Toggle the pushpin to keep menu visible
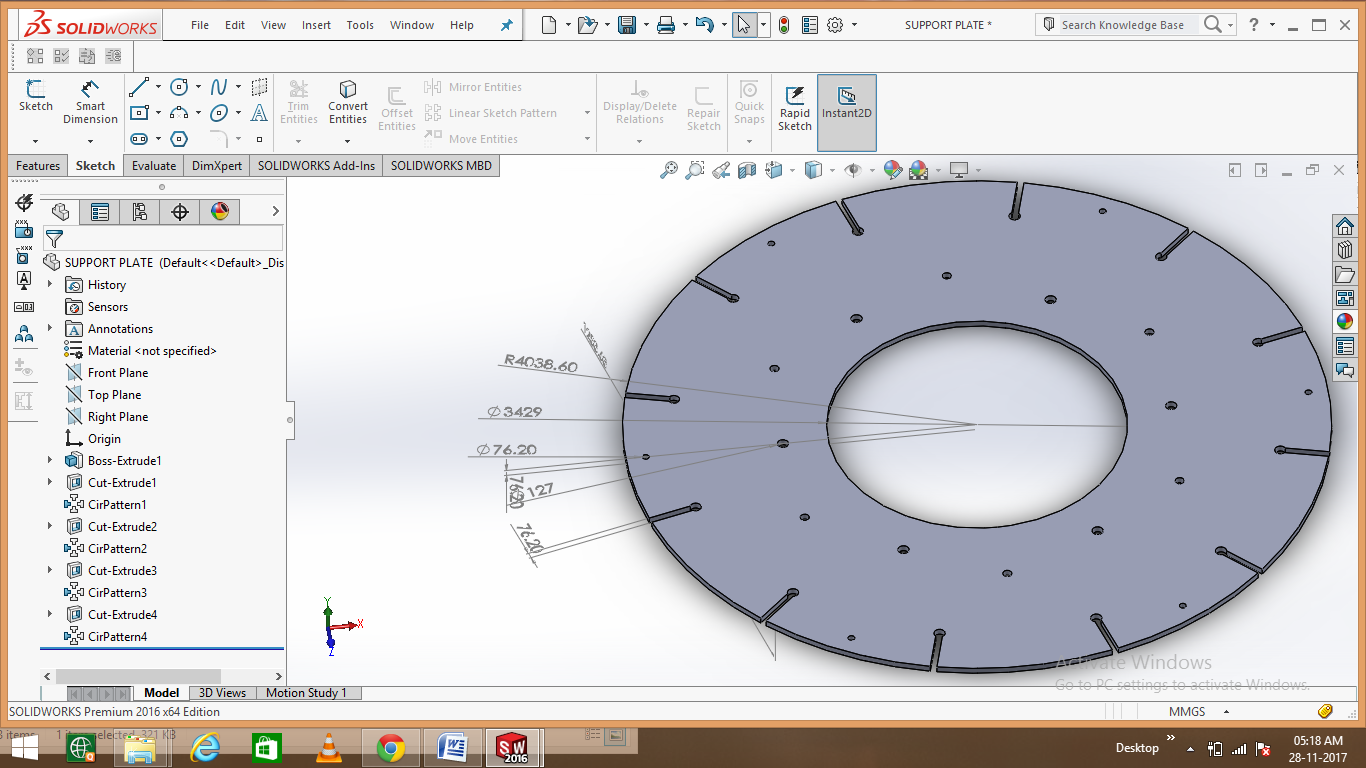The height and width of the screenshot is (768, 1366). click(x=506, y=25)
